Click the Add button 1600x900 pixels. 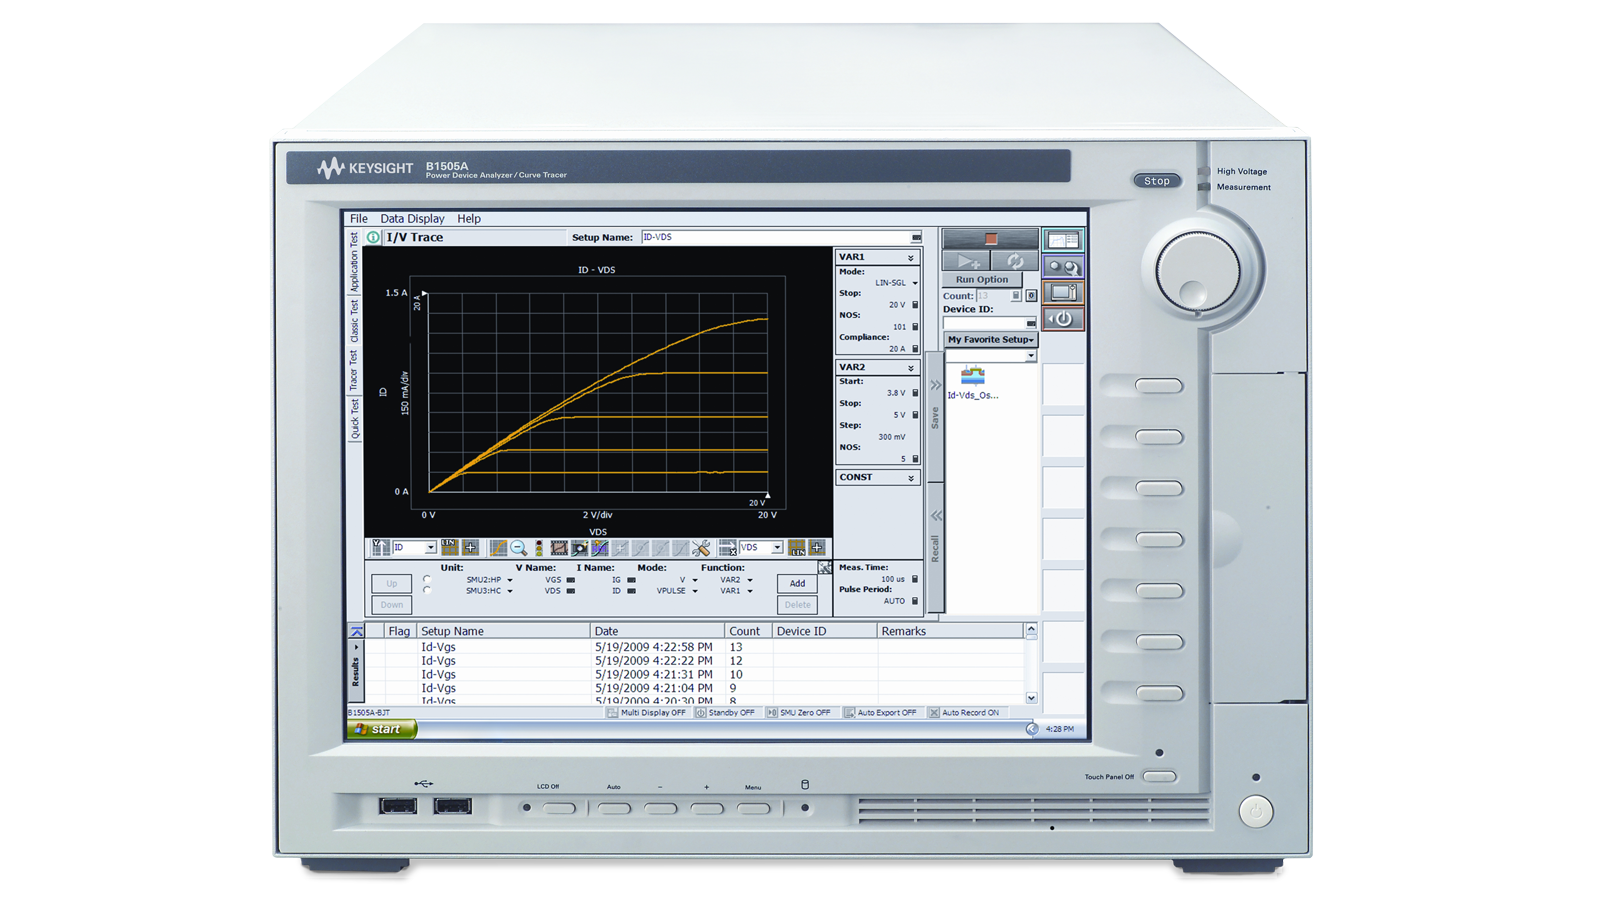[796, 583]
